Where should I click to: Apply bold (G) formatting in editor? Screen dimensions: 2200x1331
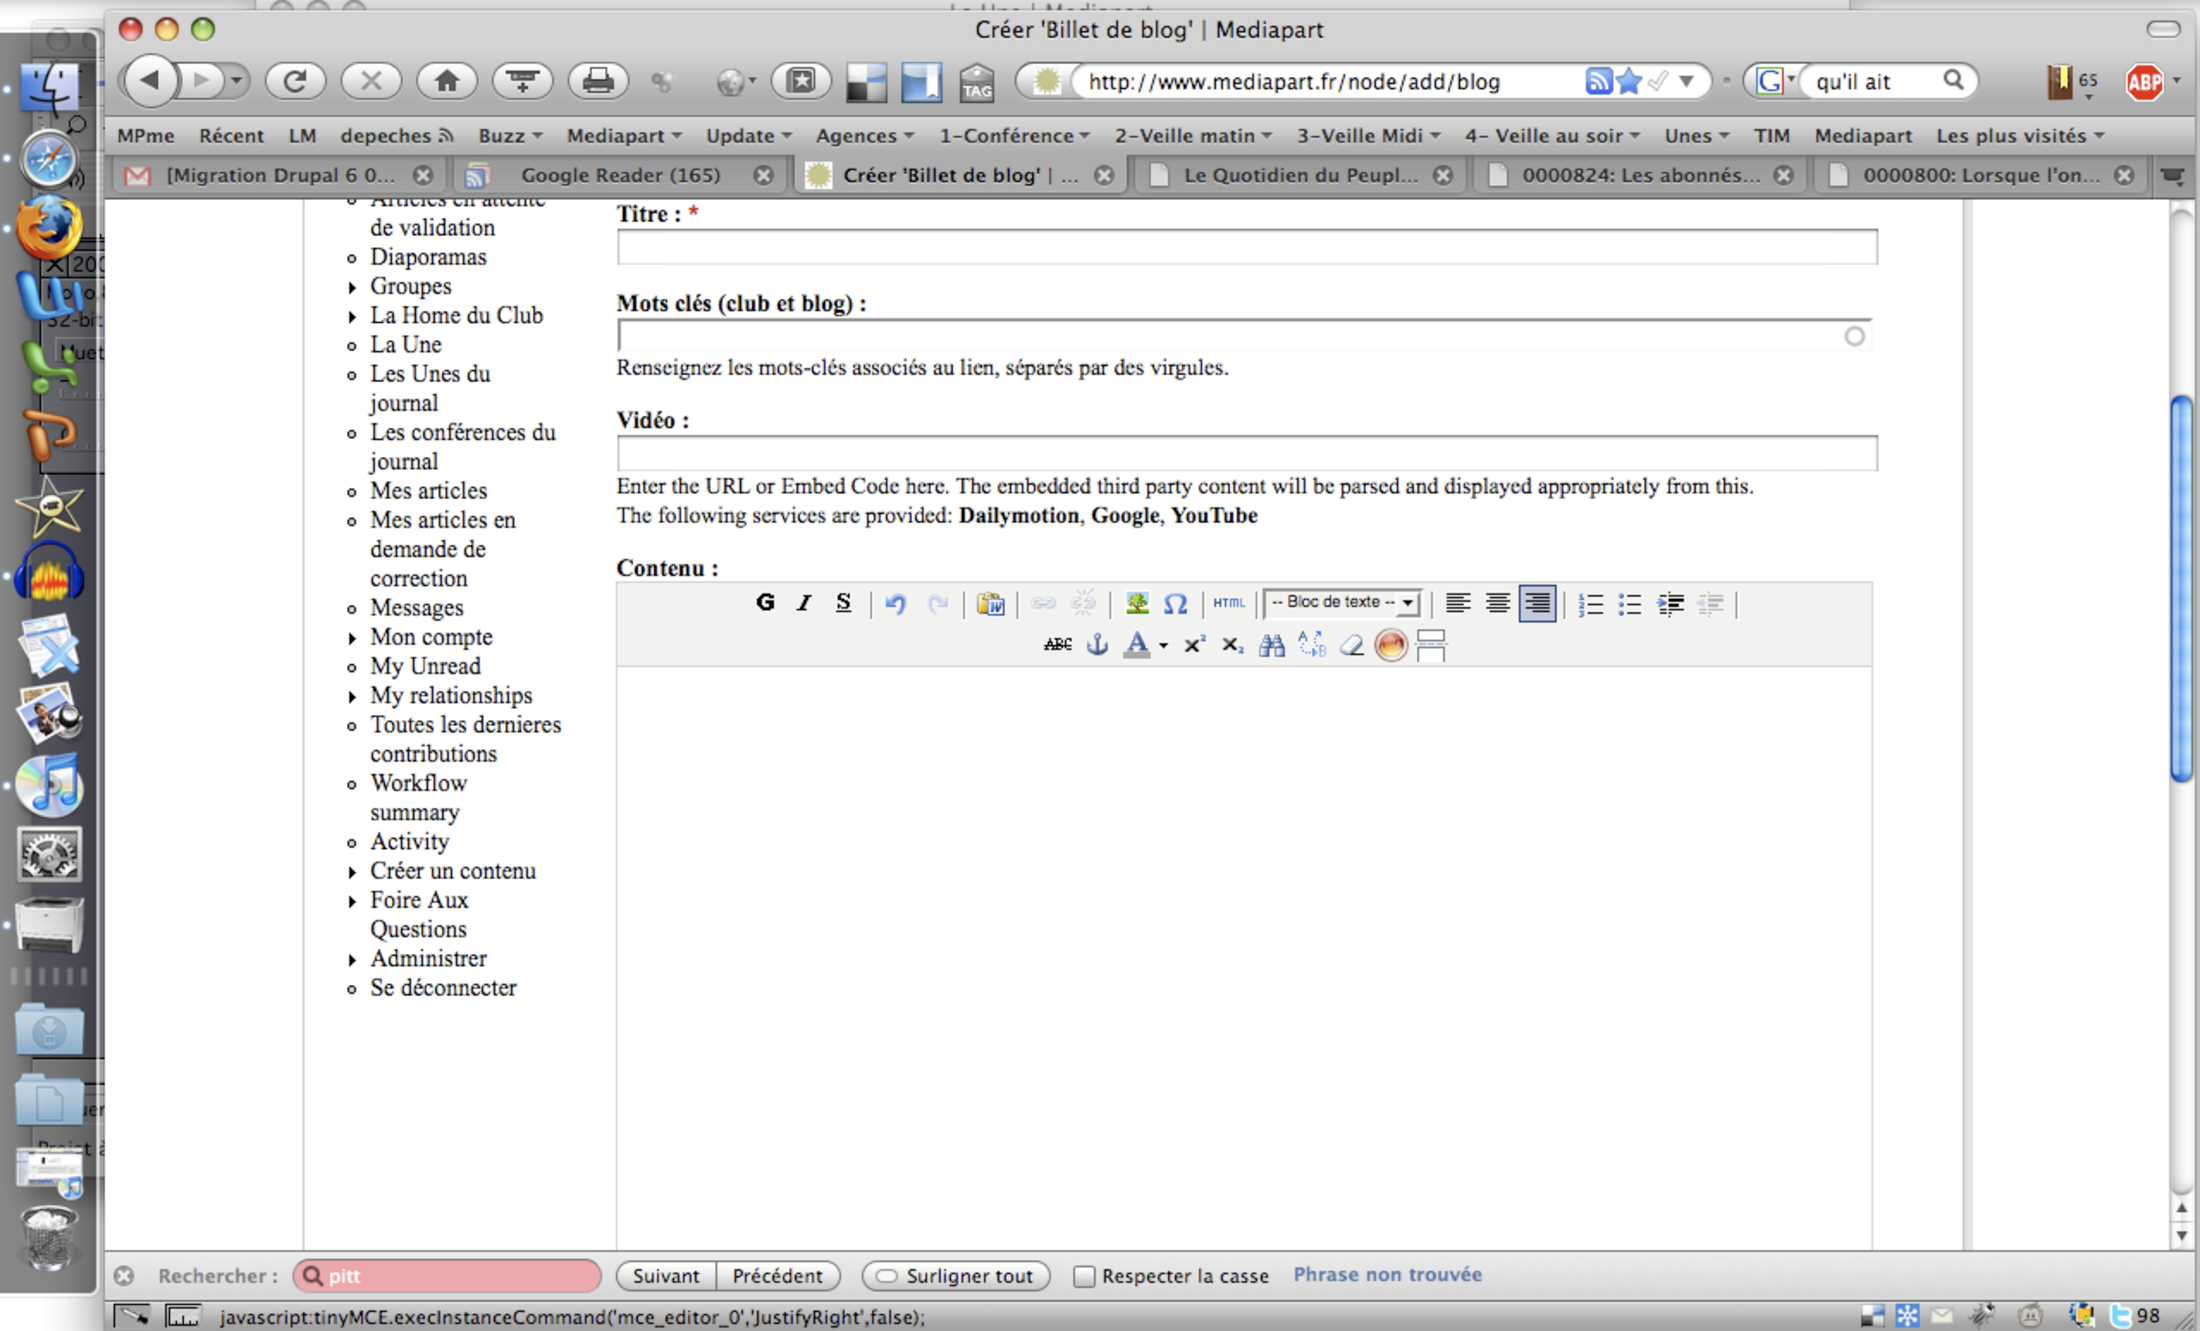click(x=765, y=603)
